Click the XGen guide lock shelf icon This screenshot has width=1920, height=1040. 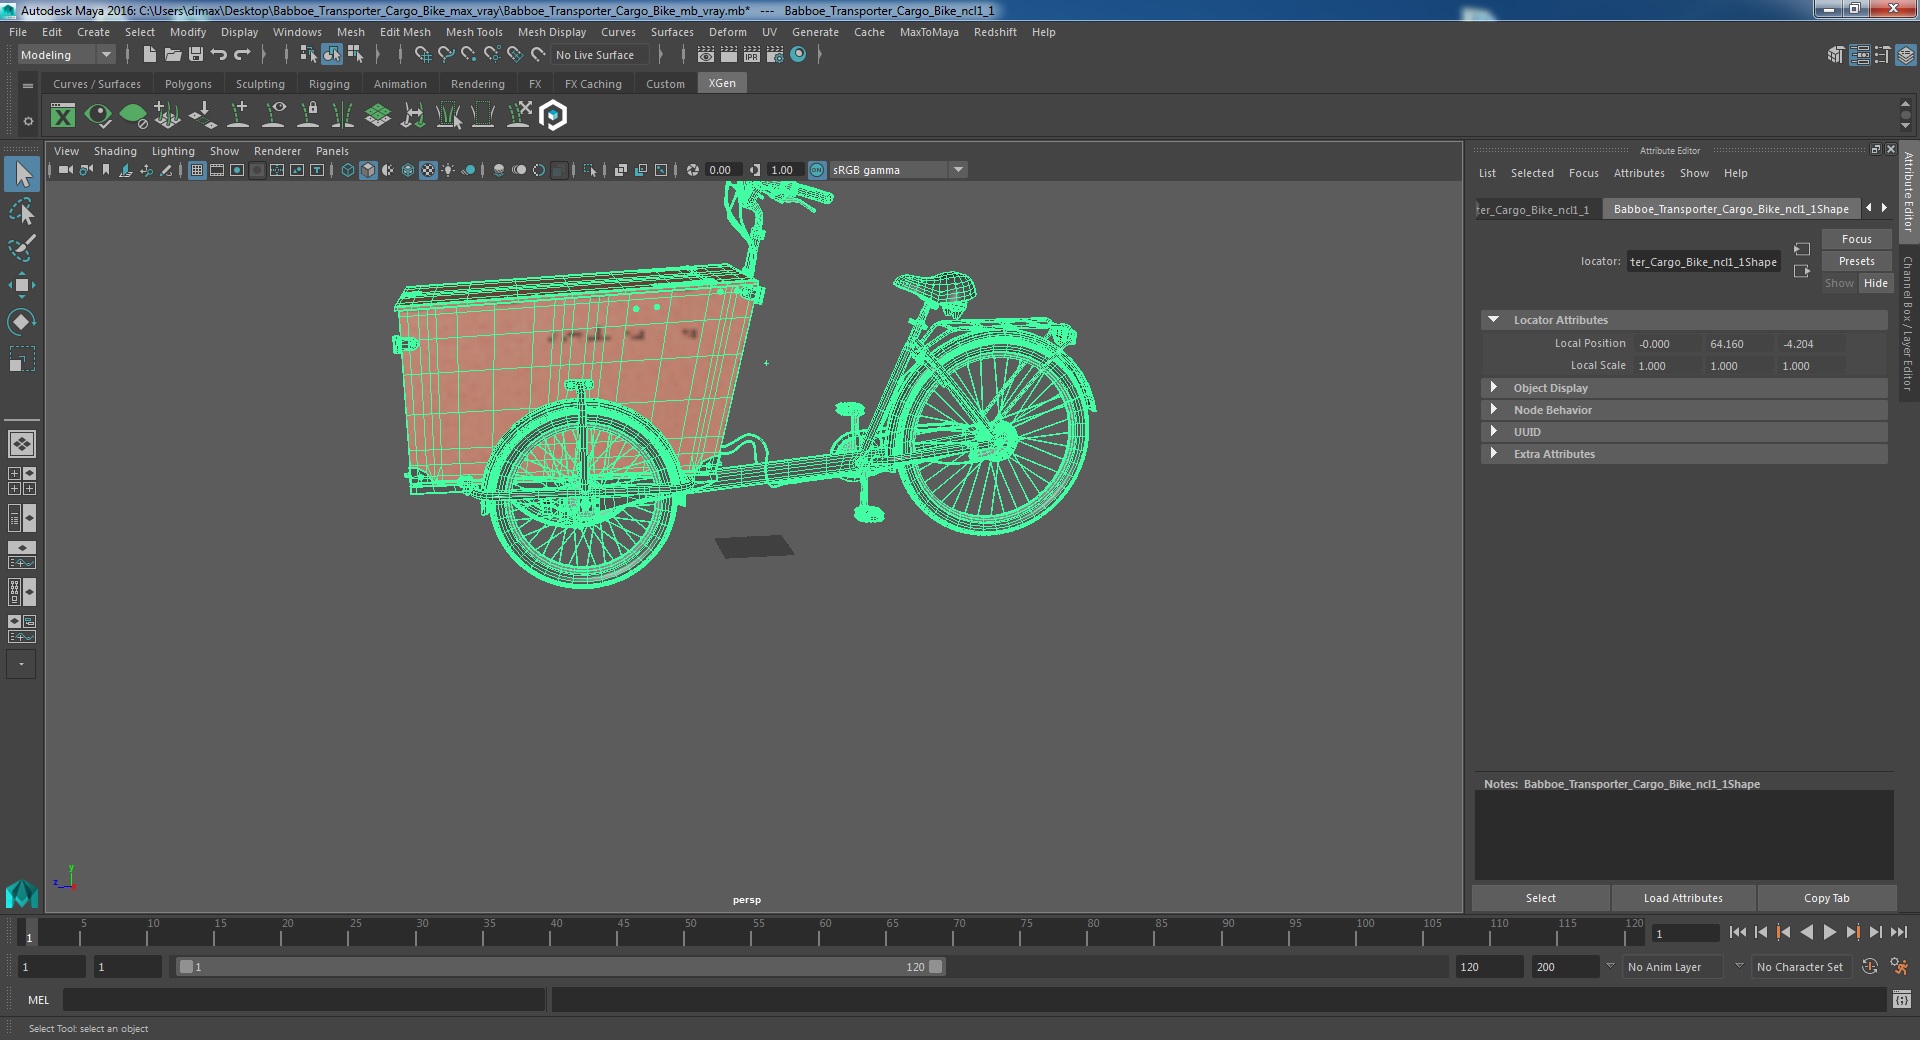pyautogui.click(x=309, y=116)
